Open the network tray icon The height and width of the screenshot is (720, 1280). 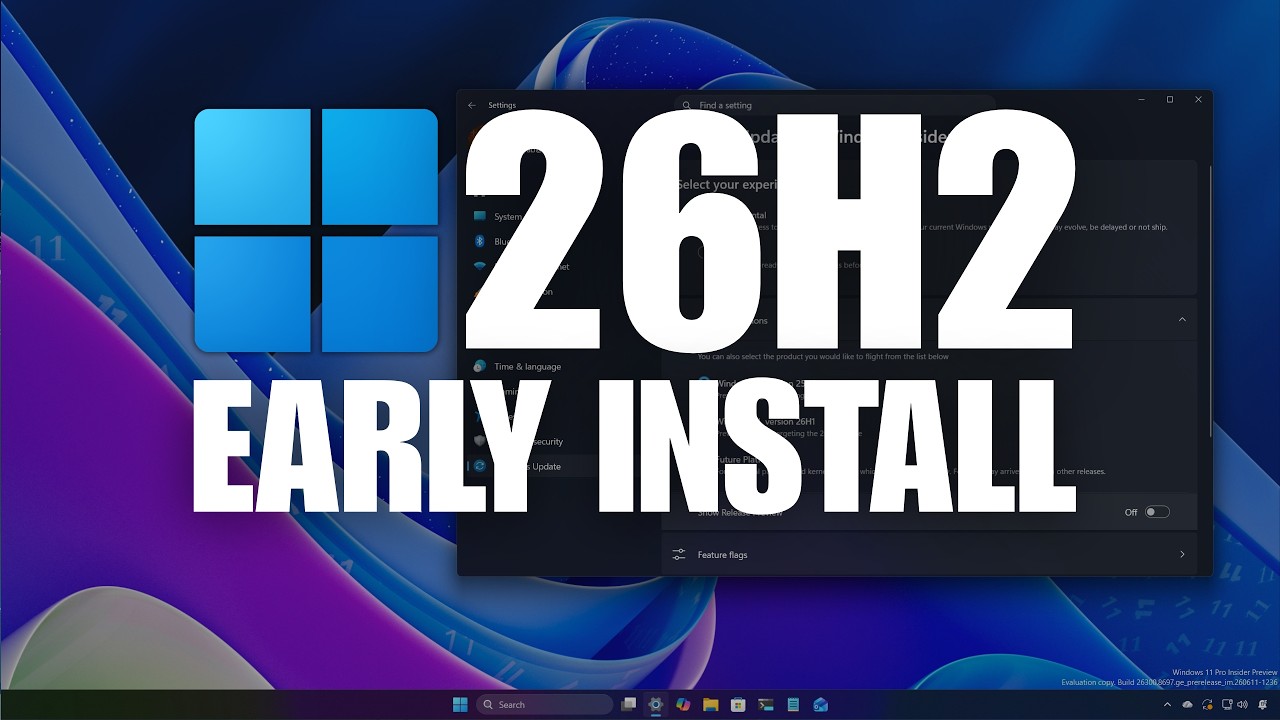tap(1227, 704)
